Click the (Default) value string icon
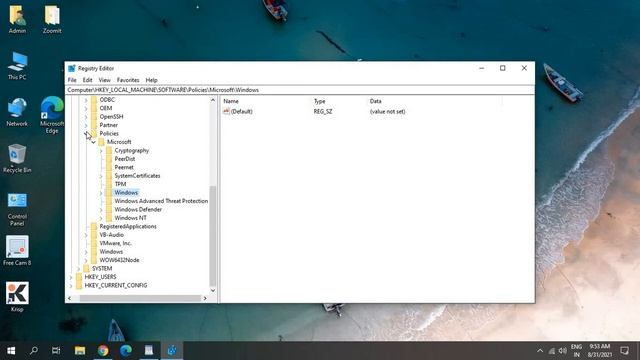Image resolution: width=640 pixels, height=360 pixels. [x=226, y=111]
